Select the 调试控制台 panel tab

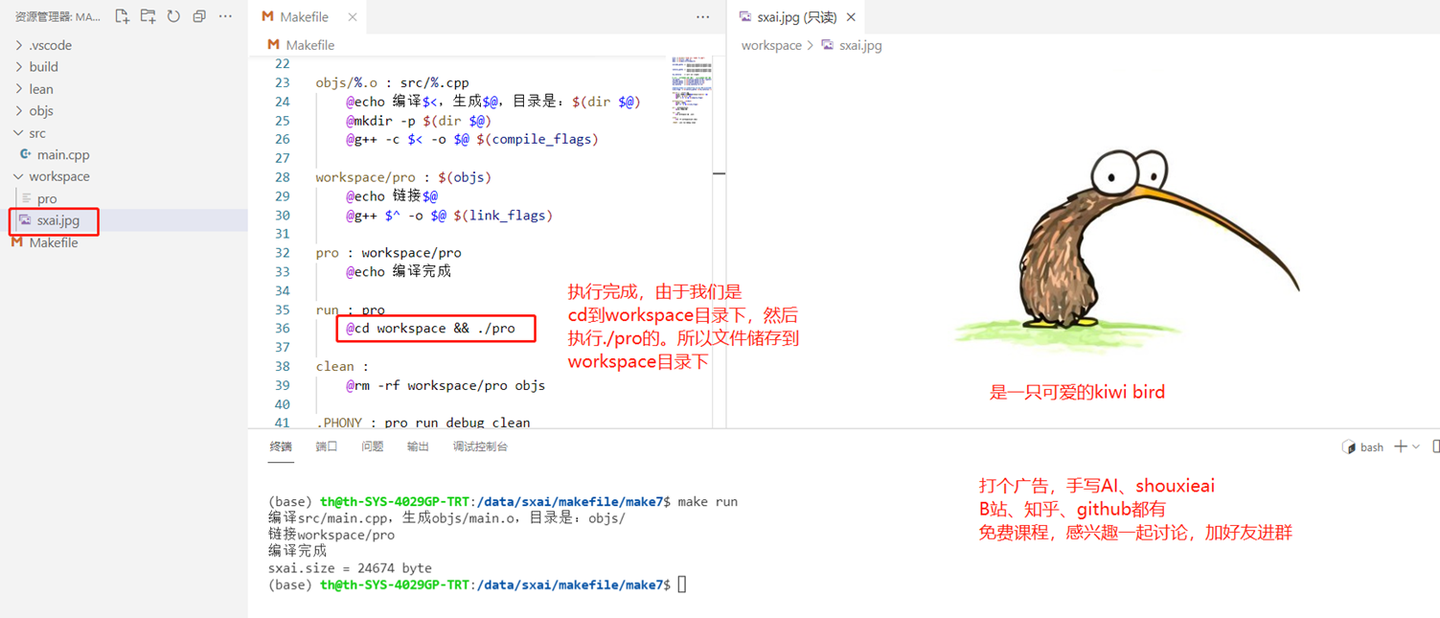(x=480, y=446)
